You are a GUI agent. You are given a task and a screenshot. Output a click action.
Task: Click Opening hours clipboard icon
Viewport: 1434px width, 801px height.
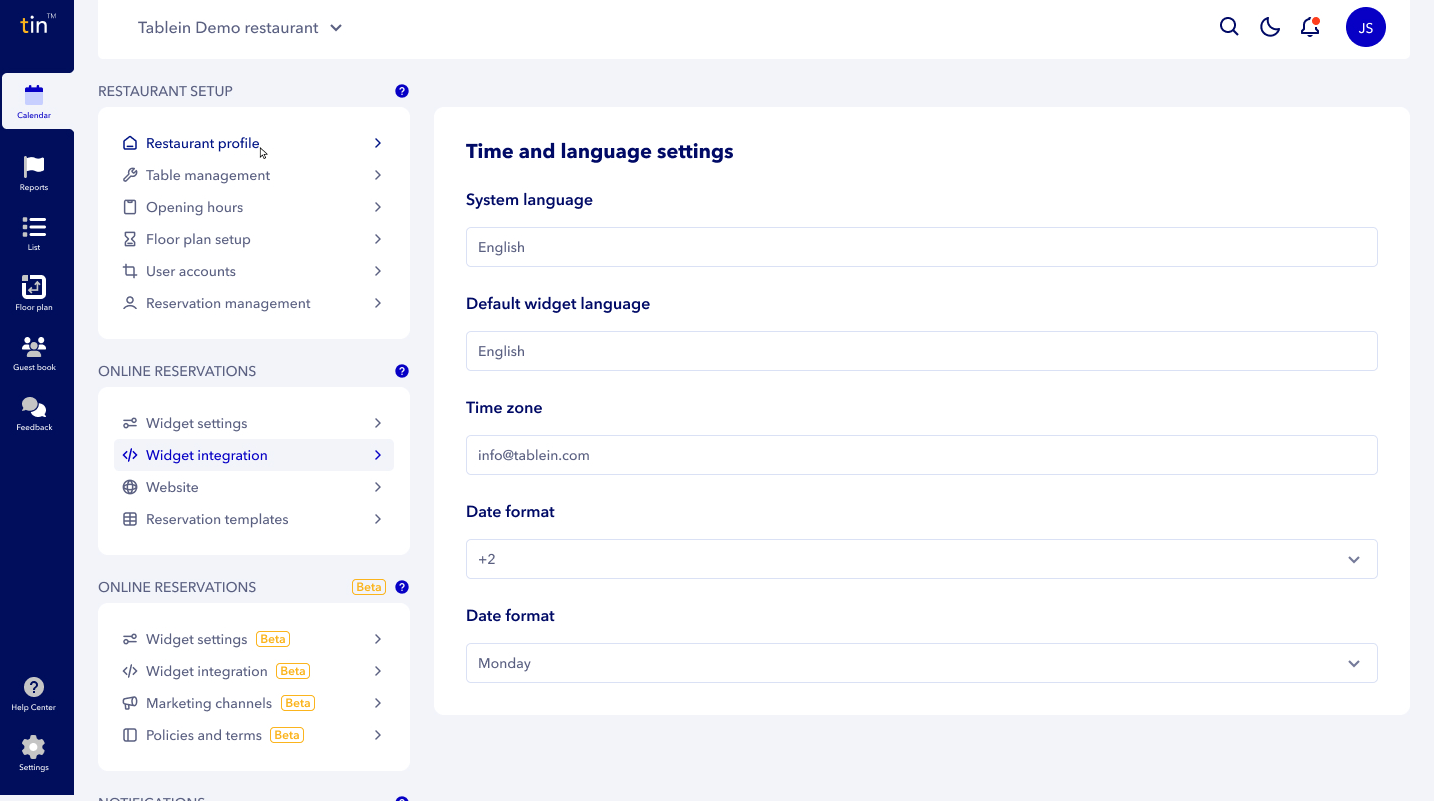[x=130, y=207]
